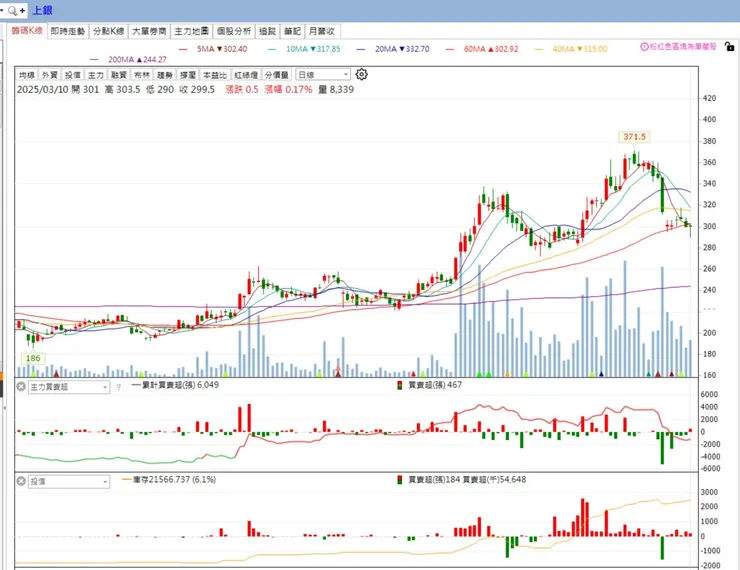The image size is (740, 570).
Task: Click the 買賣超(張) 467 legend icon
Action: [400, 385]
